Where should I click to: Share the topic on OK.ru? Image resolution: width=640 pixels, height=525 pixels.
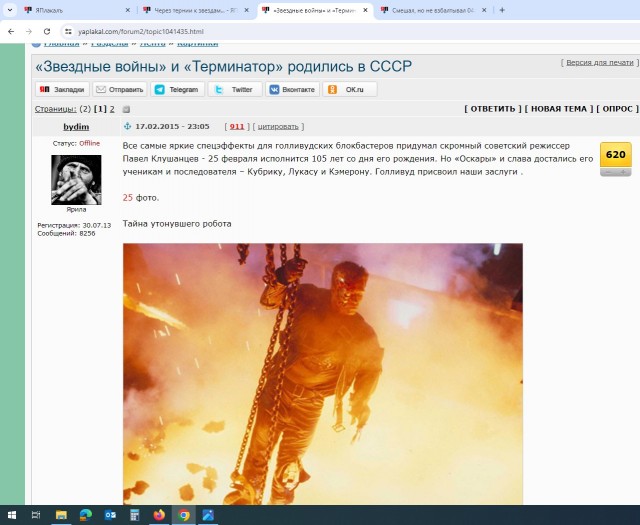[350, 89]
